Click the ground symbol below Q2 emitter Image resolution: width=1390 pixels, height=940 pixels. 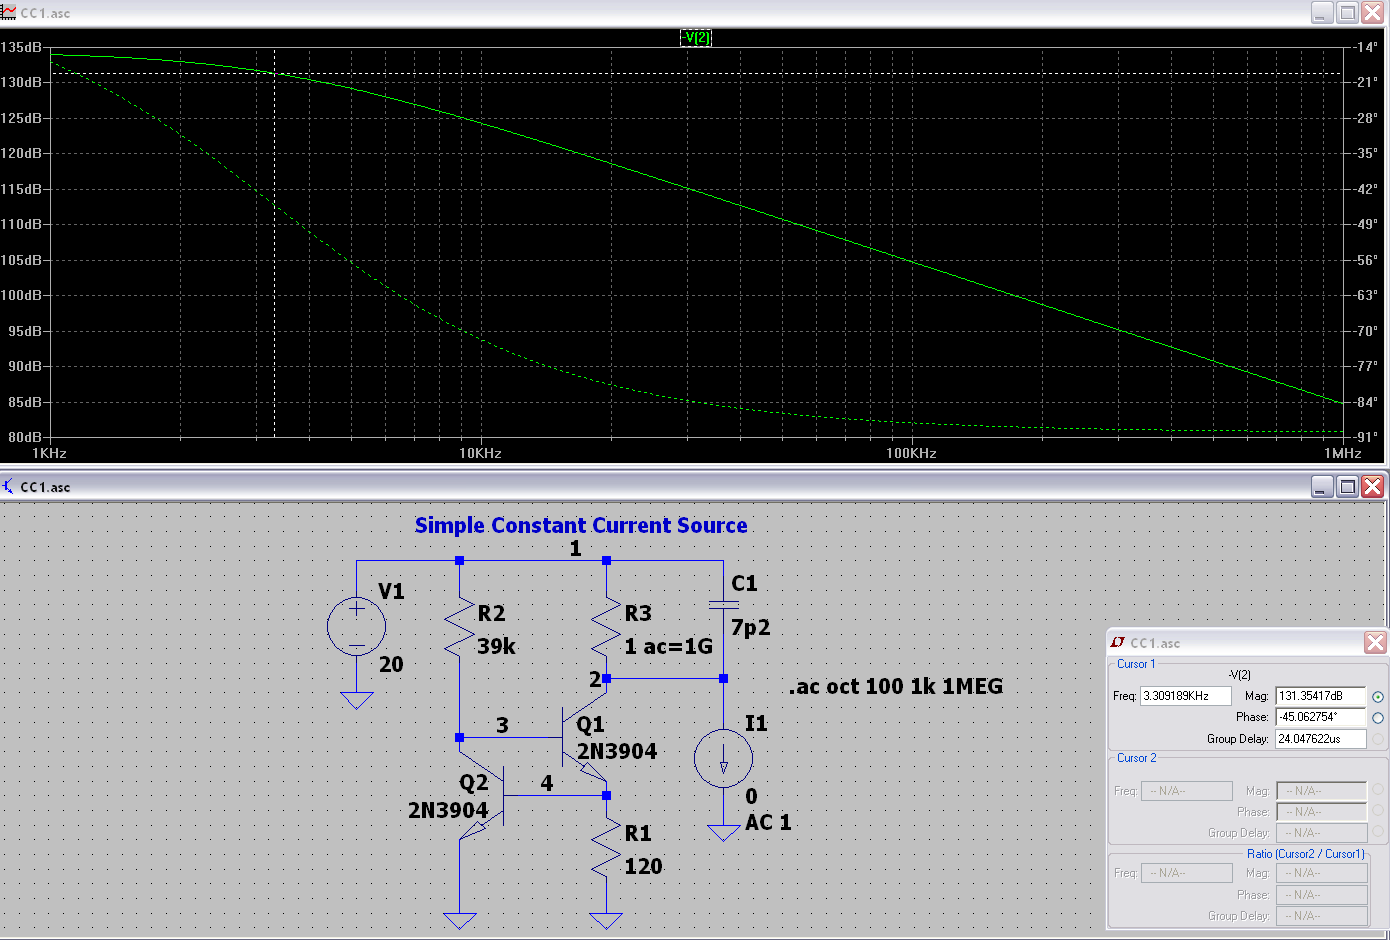pyautogui.click(x=459, y=920)
